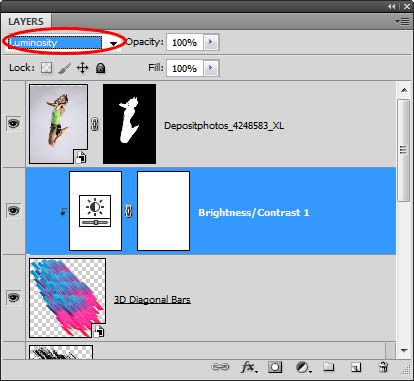Viewport: 414px width, 381px height.
Task: Click the clipping mask arrow on Brightness/Contrast 1
Action: coord(63,211)
